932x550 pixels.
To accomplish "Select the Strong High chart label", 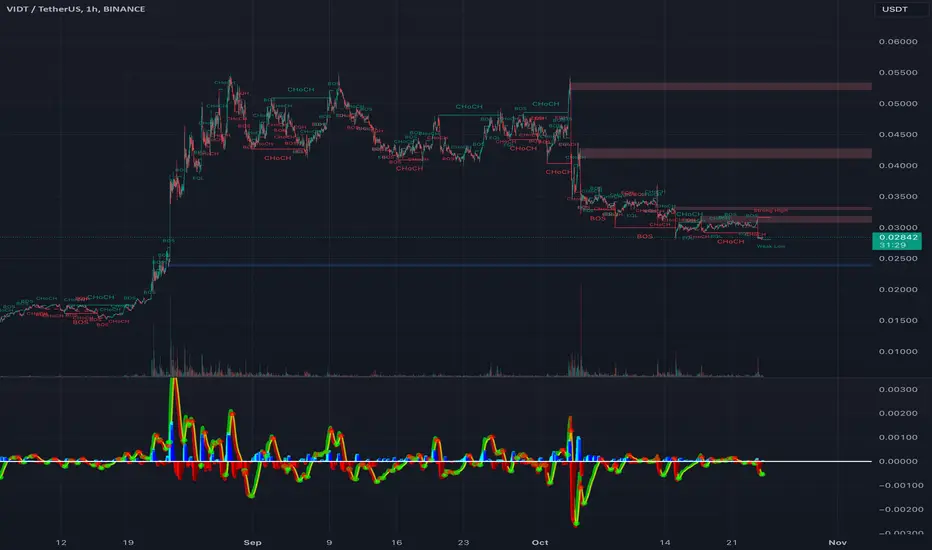I will point(771,210).
